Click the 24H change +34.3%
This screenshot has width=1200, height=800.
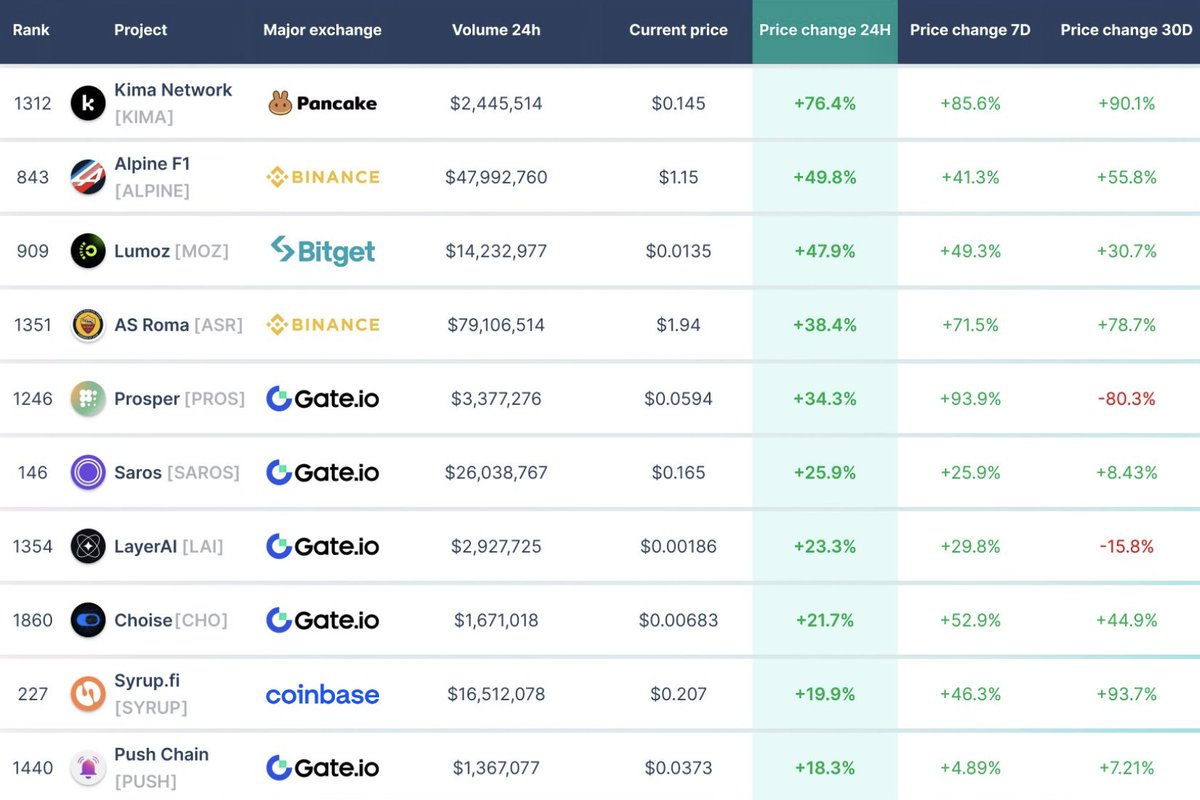pos(825,399)
